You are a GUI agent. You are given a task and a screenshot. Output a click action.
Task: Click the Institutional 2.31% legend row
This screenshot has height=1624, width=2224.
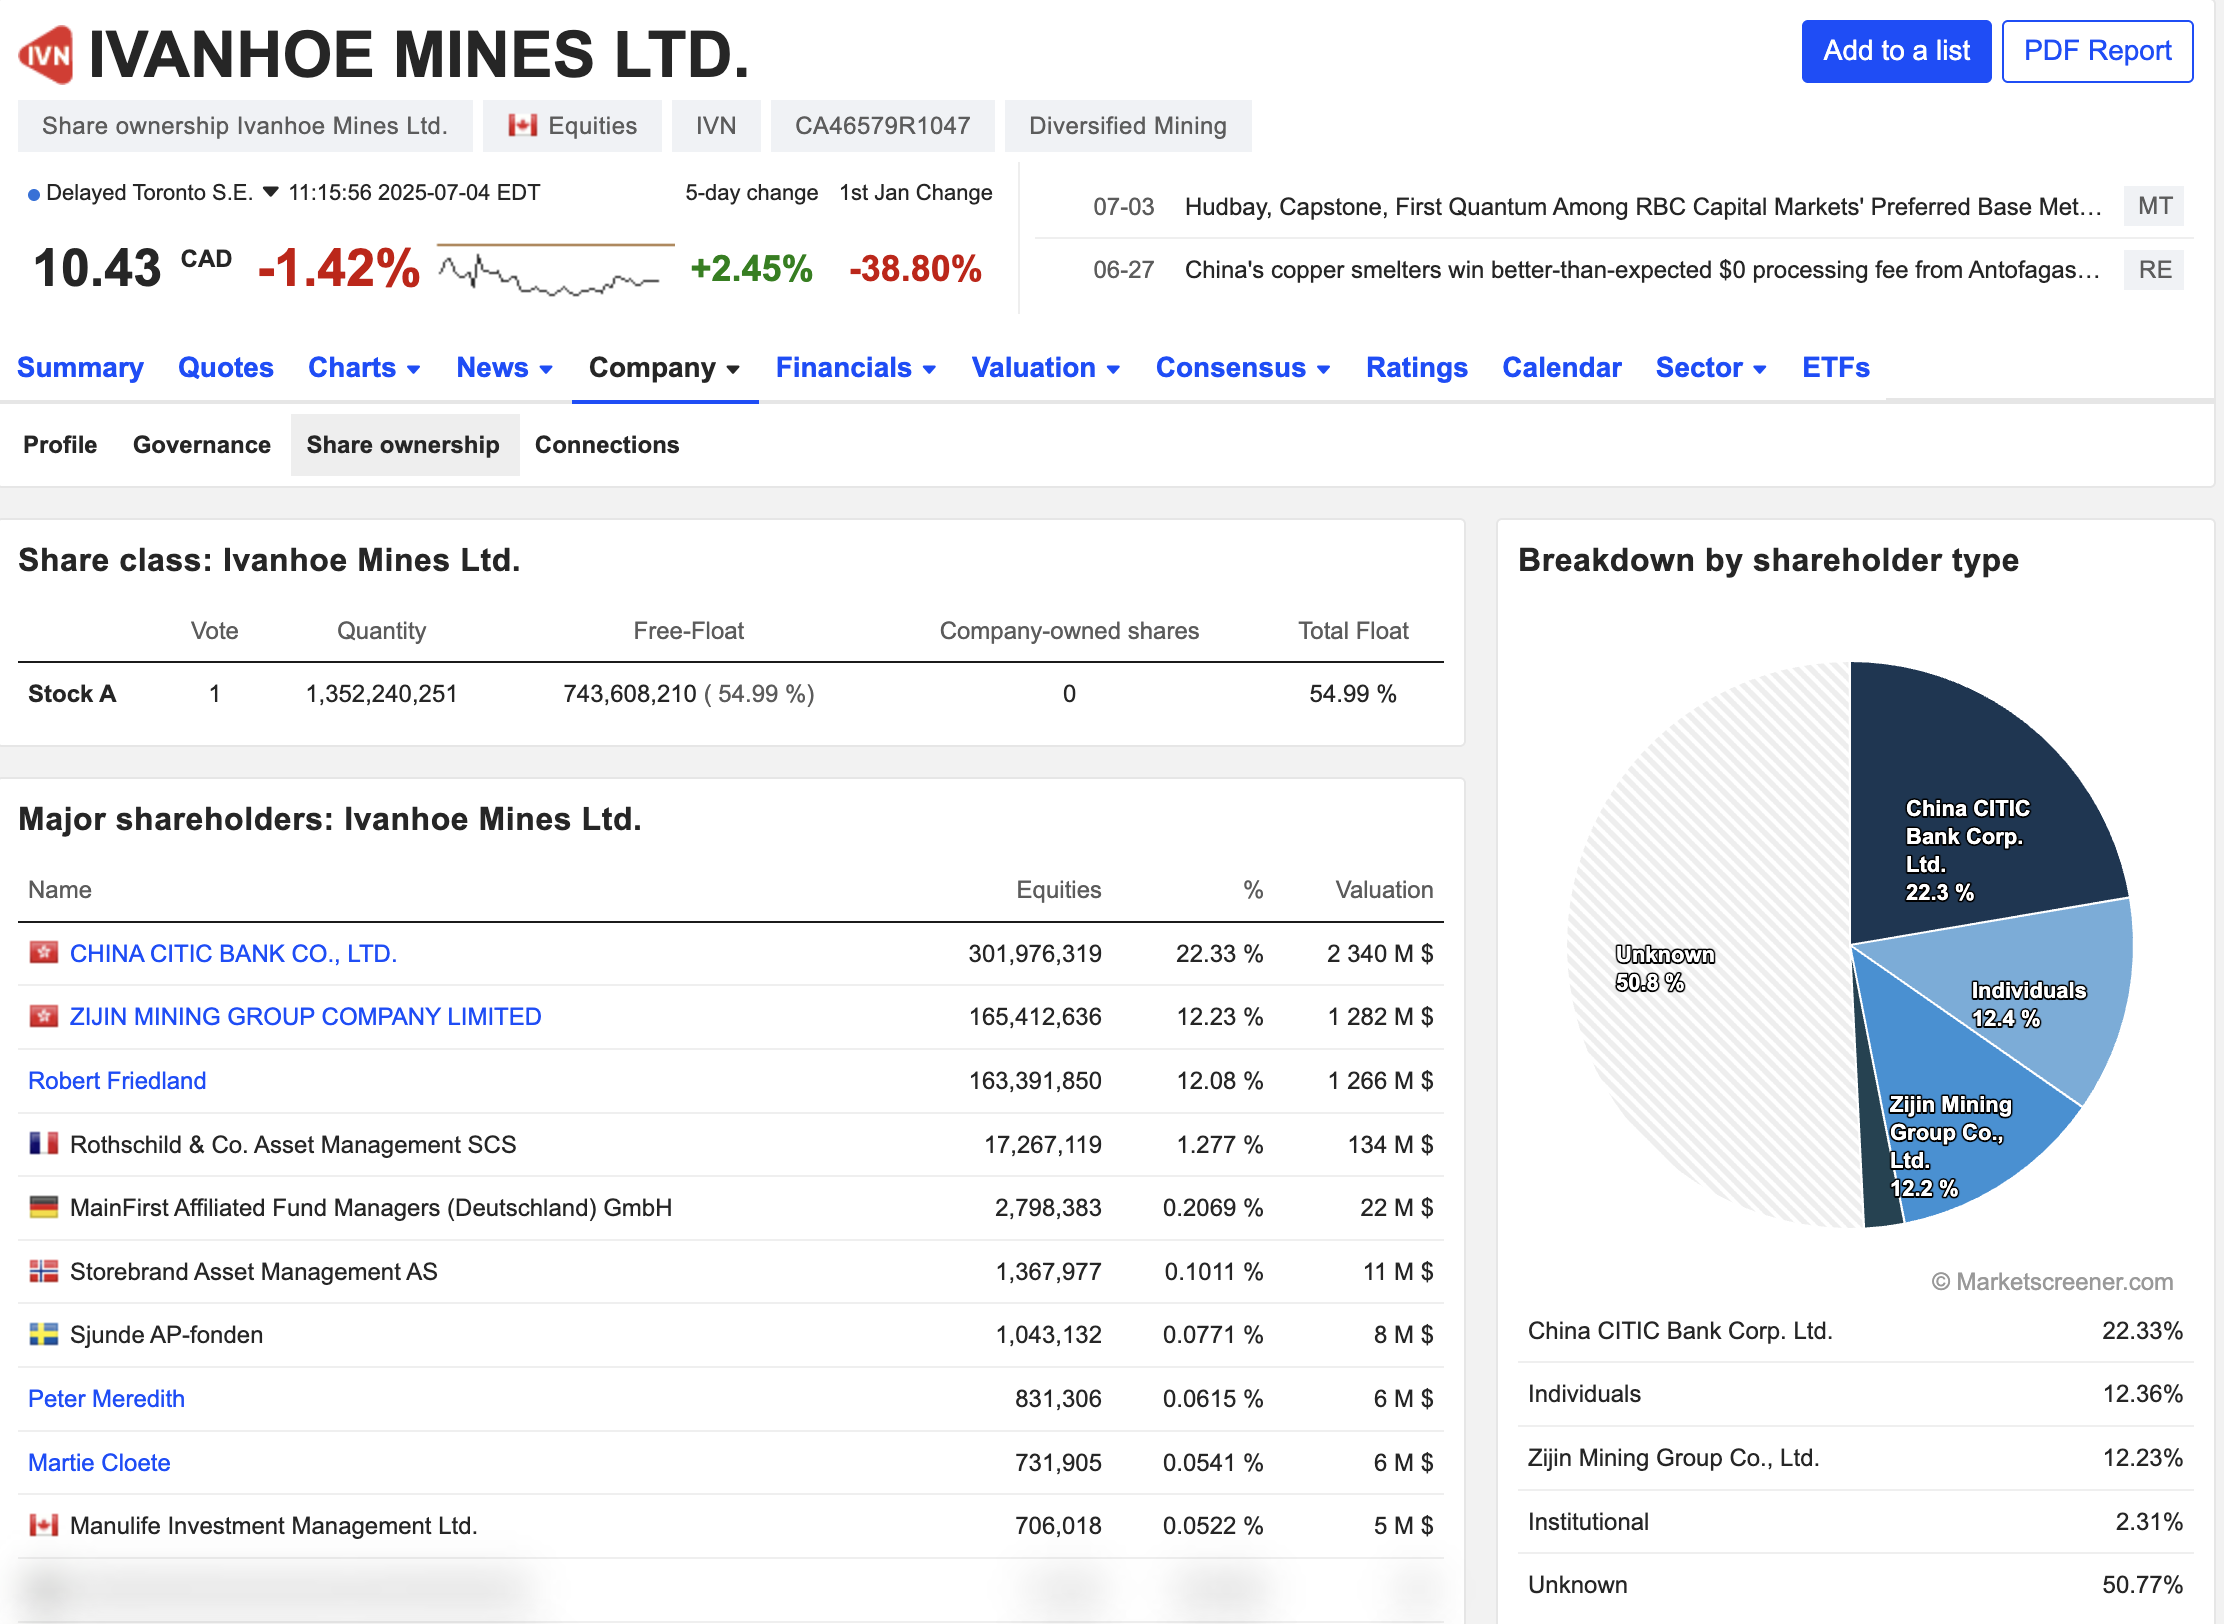point(1855,1521)
